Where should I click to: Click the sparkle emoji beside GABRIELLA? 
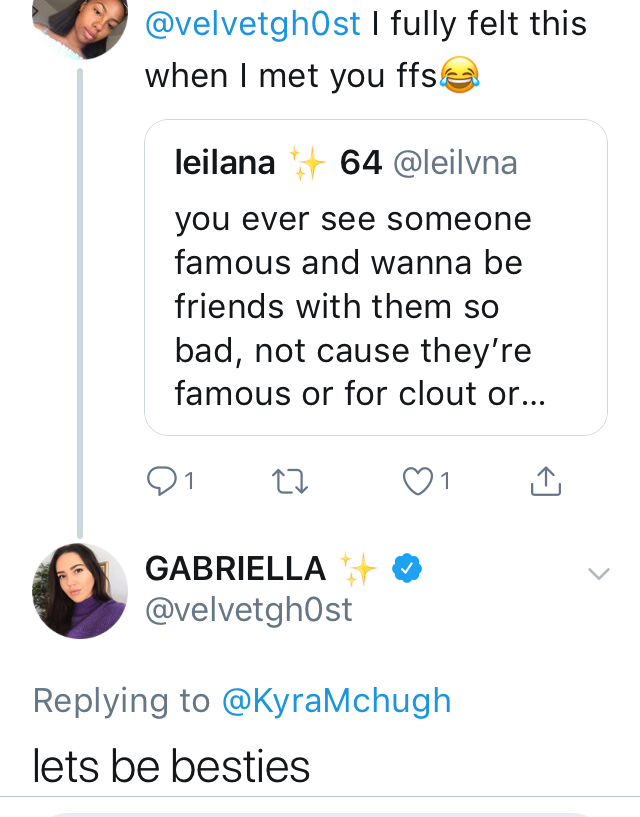357,569
